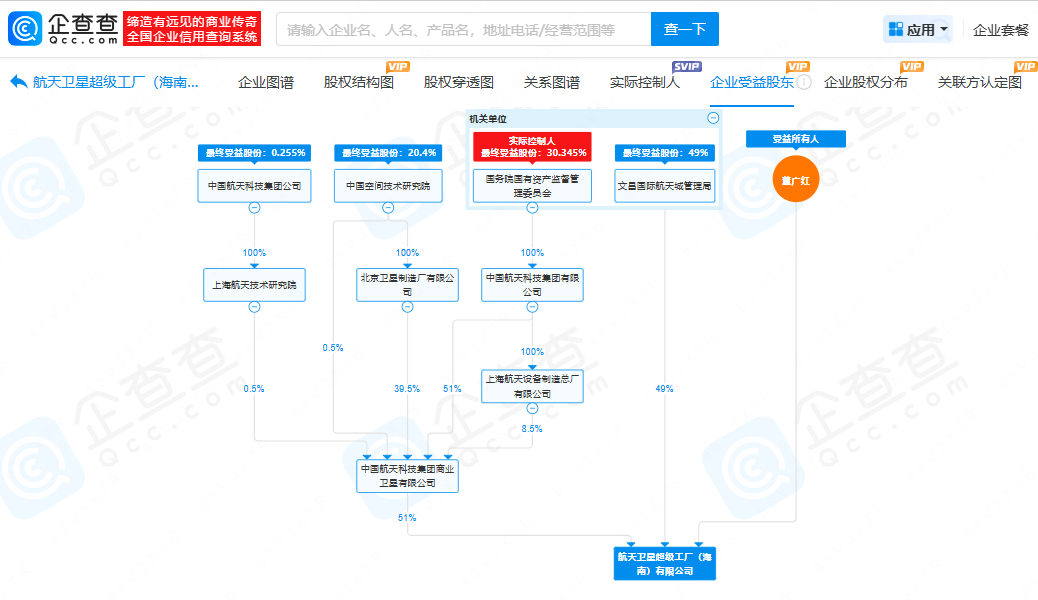
Task: Switch to 关联方认定图 tab
Action: coord(979,82)
